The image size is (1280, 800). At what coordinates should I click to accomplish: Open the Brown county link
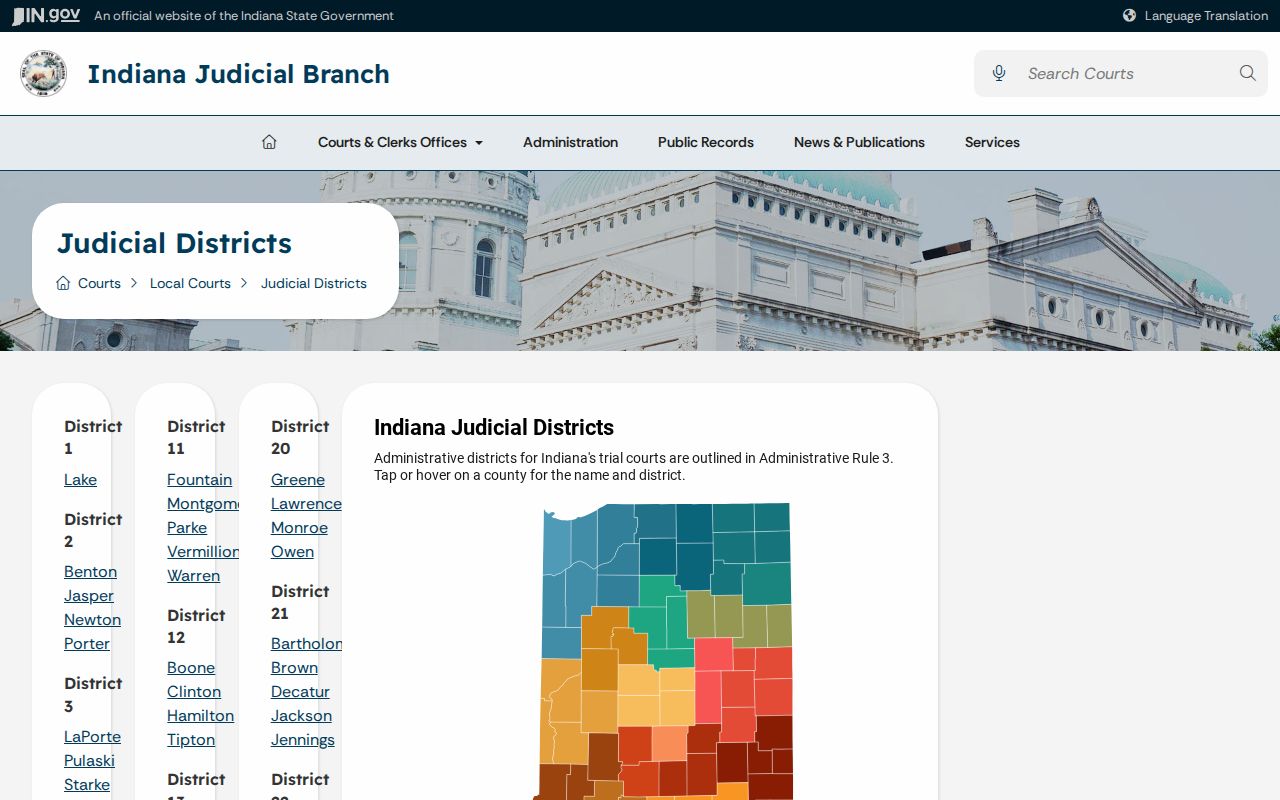[294, 668]
